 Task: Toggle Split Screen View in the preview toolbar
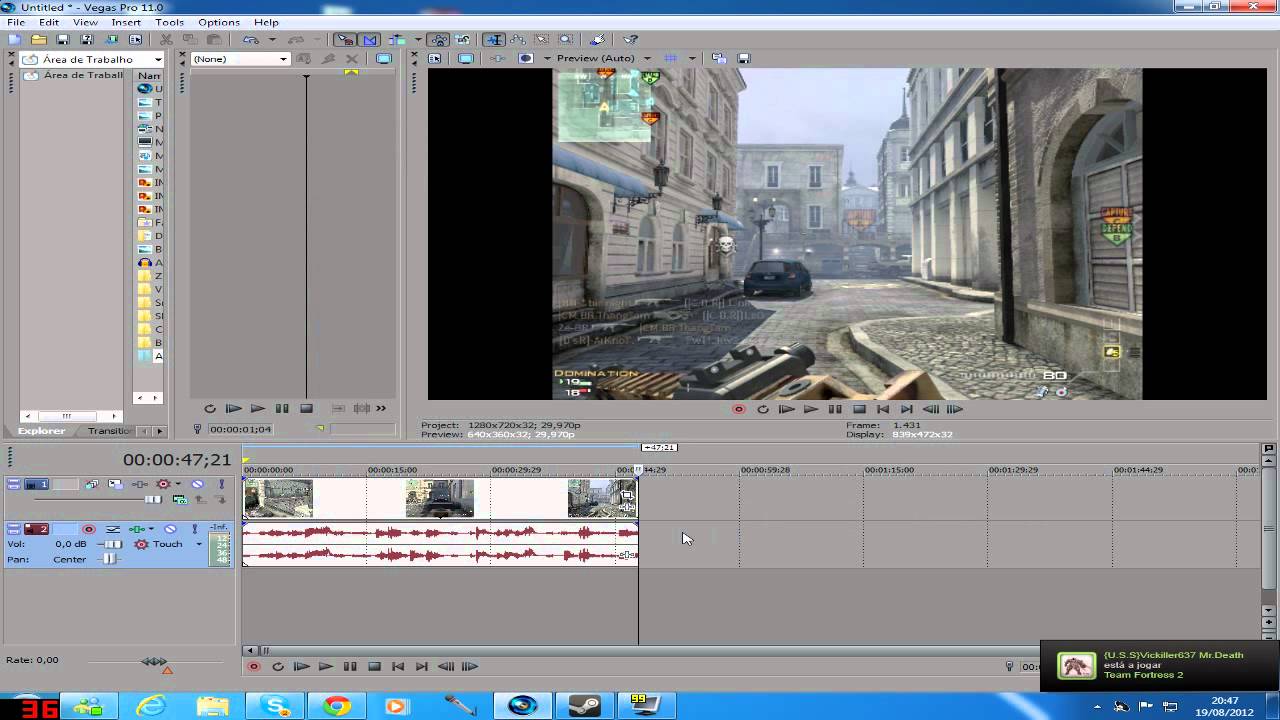(x=525, y=58)
